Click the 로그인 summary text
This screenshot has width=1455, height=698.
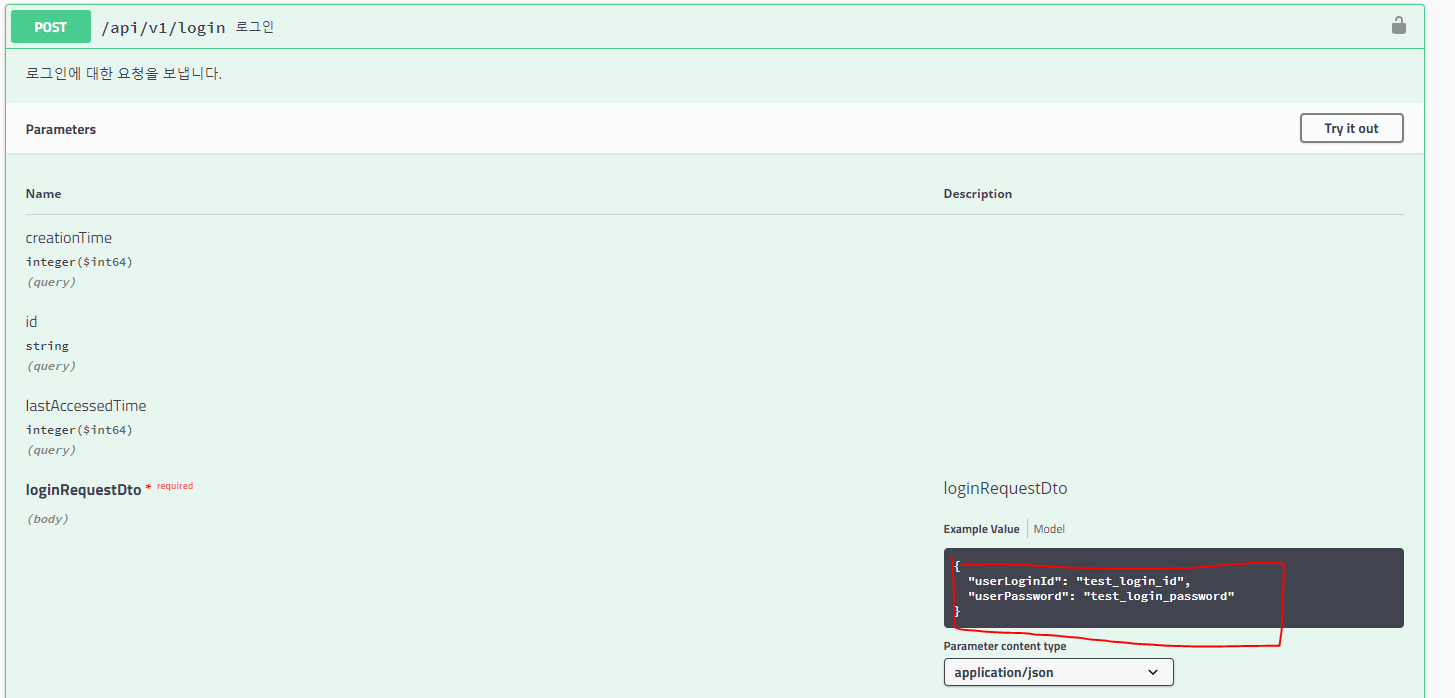click(254, 28)
